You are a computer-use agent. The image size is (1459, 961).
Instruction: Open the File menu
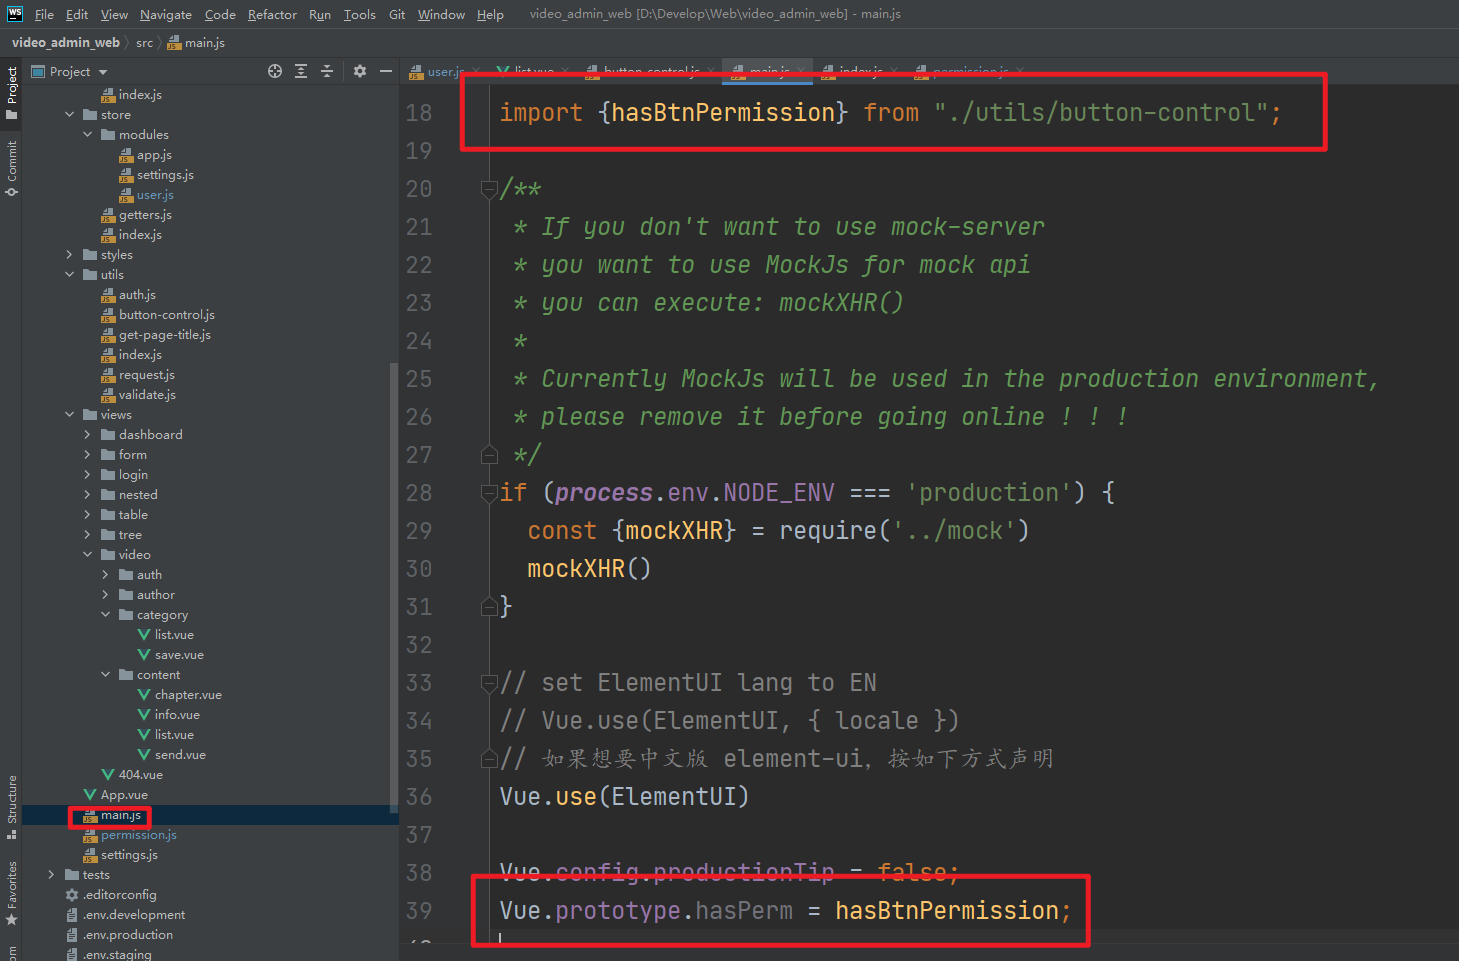44,15
